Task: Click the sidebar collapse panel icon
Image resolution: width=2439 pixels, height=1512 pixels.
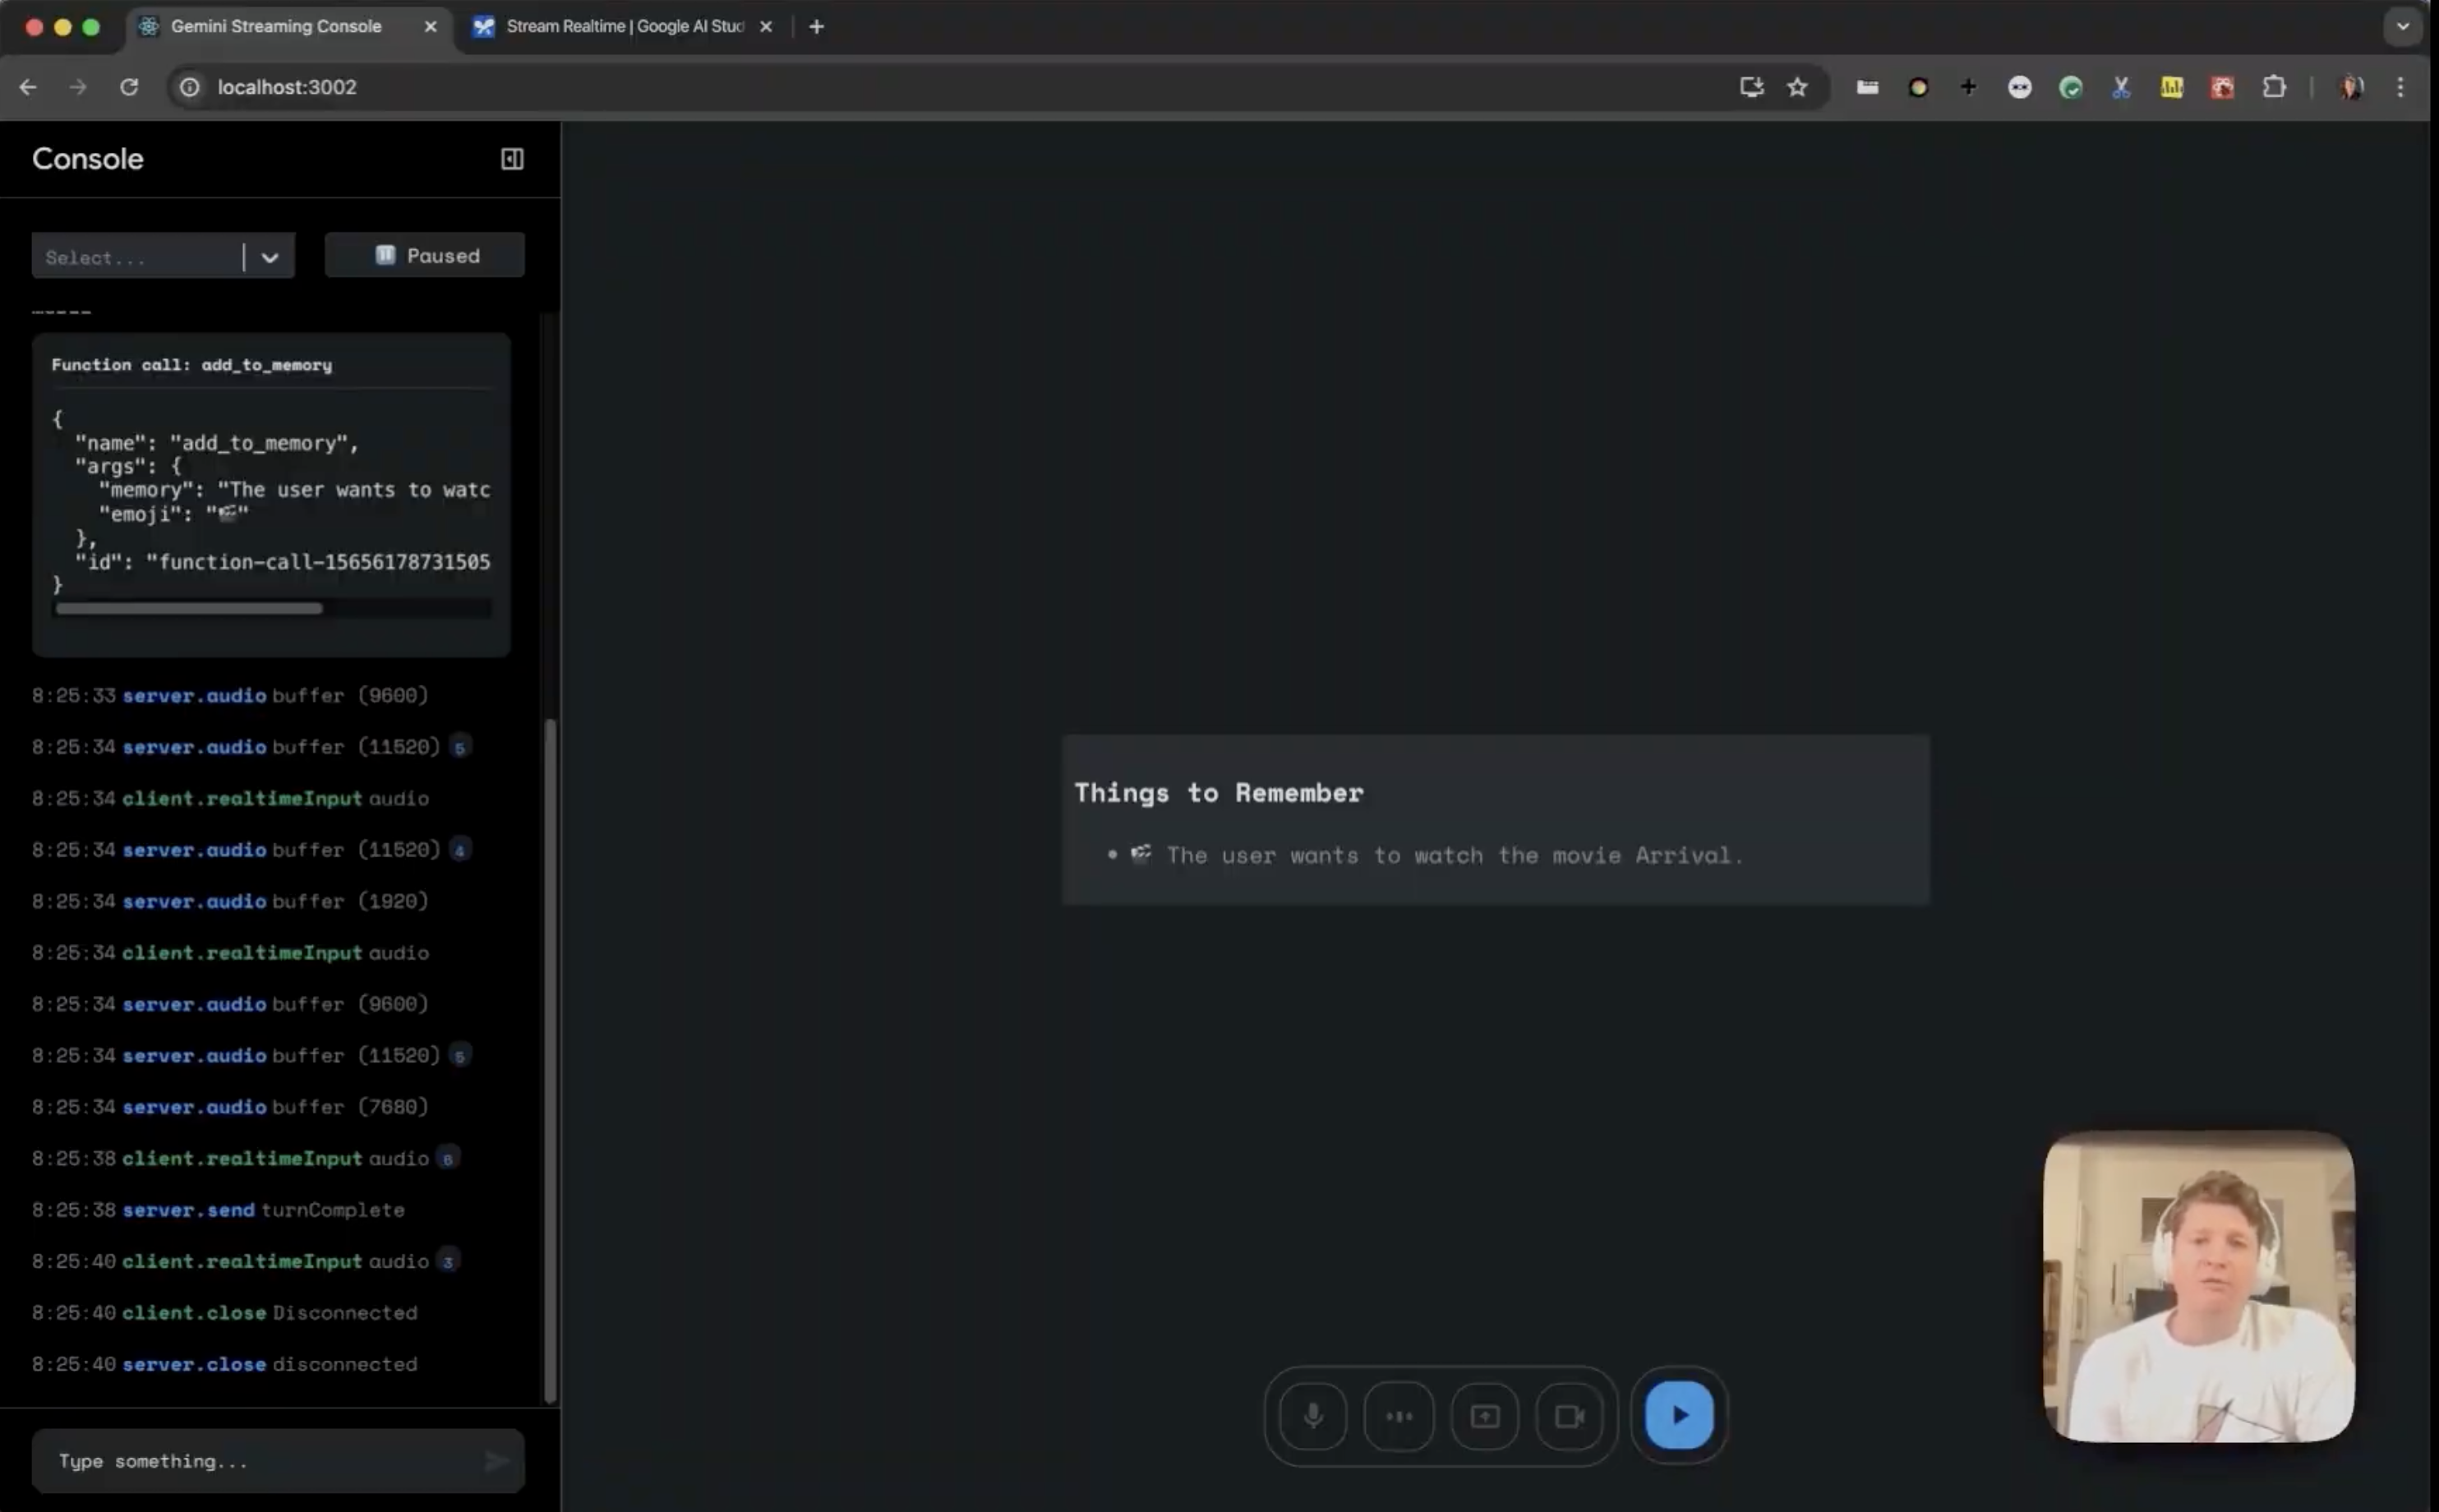Action: tap(512, 159)
